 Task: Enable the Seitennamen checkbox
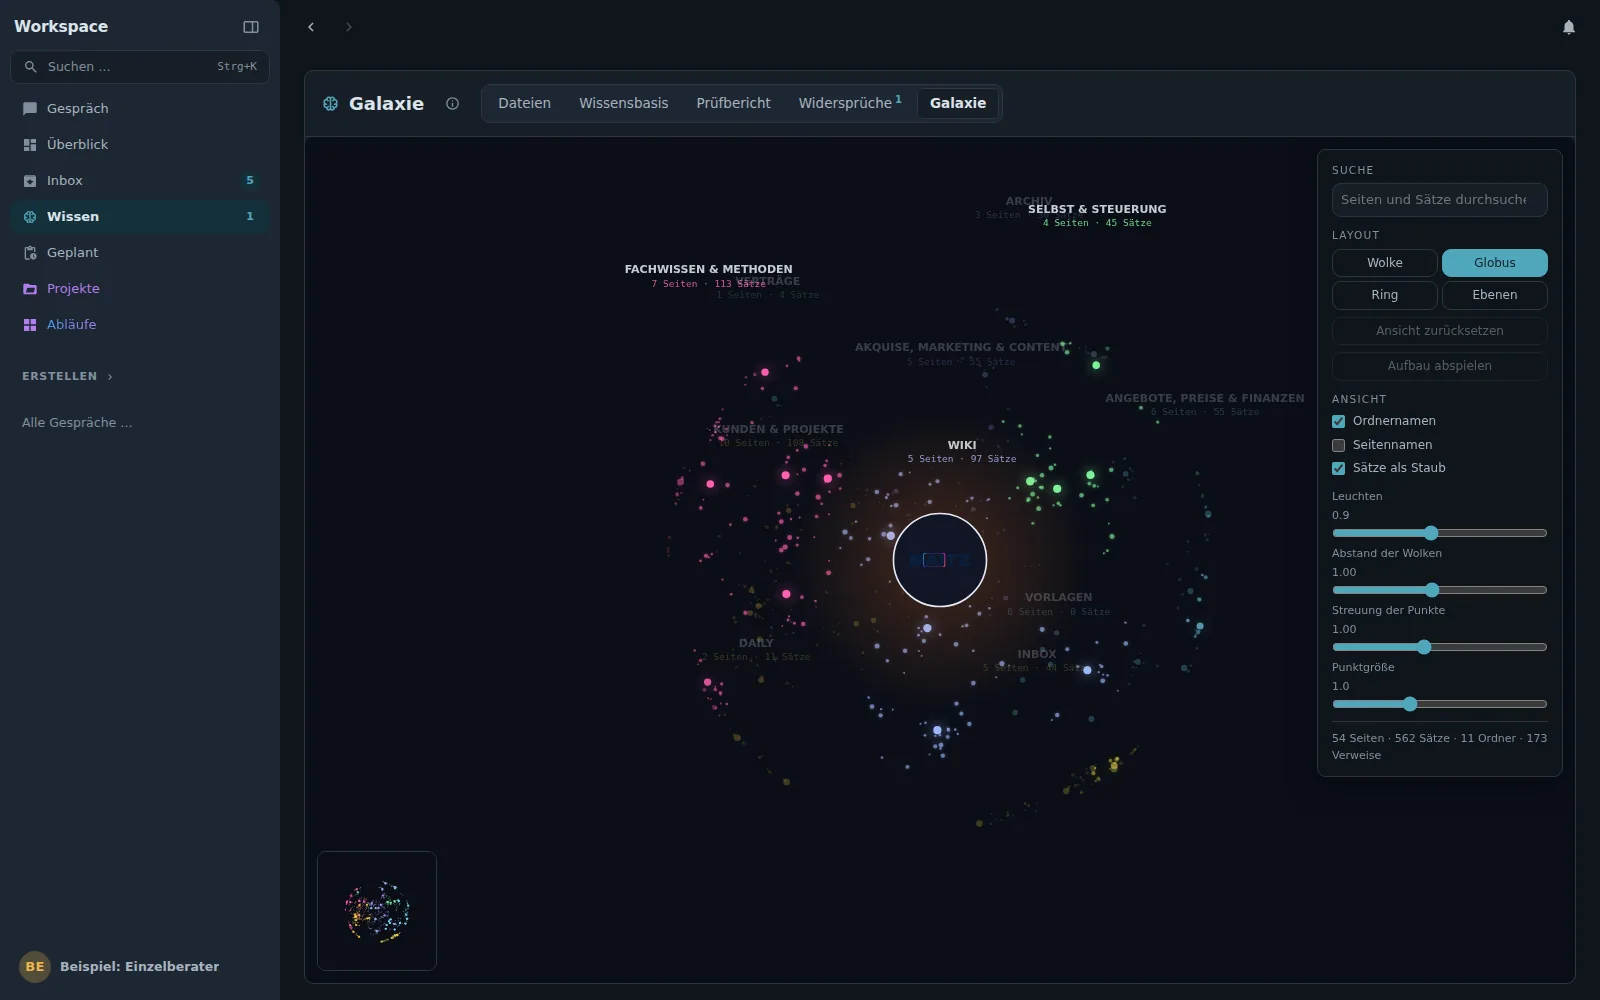click(1338, 445)
